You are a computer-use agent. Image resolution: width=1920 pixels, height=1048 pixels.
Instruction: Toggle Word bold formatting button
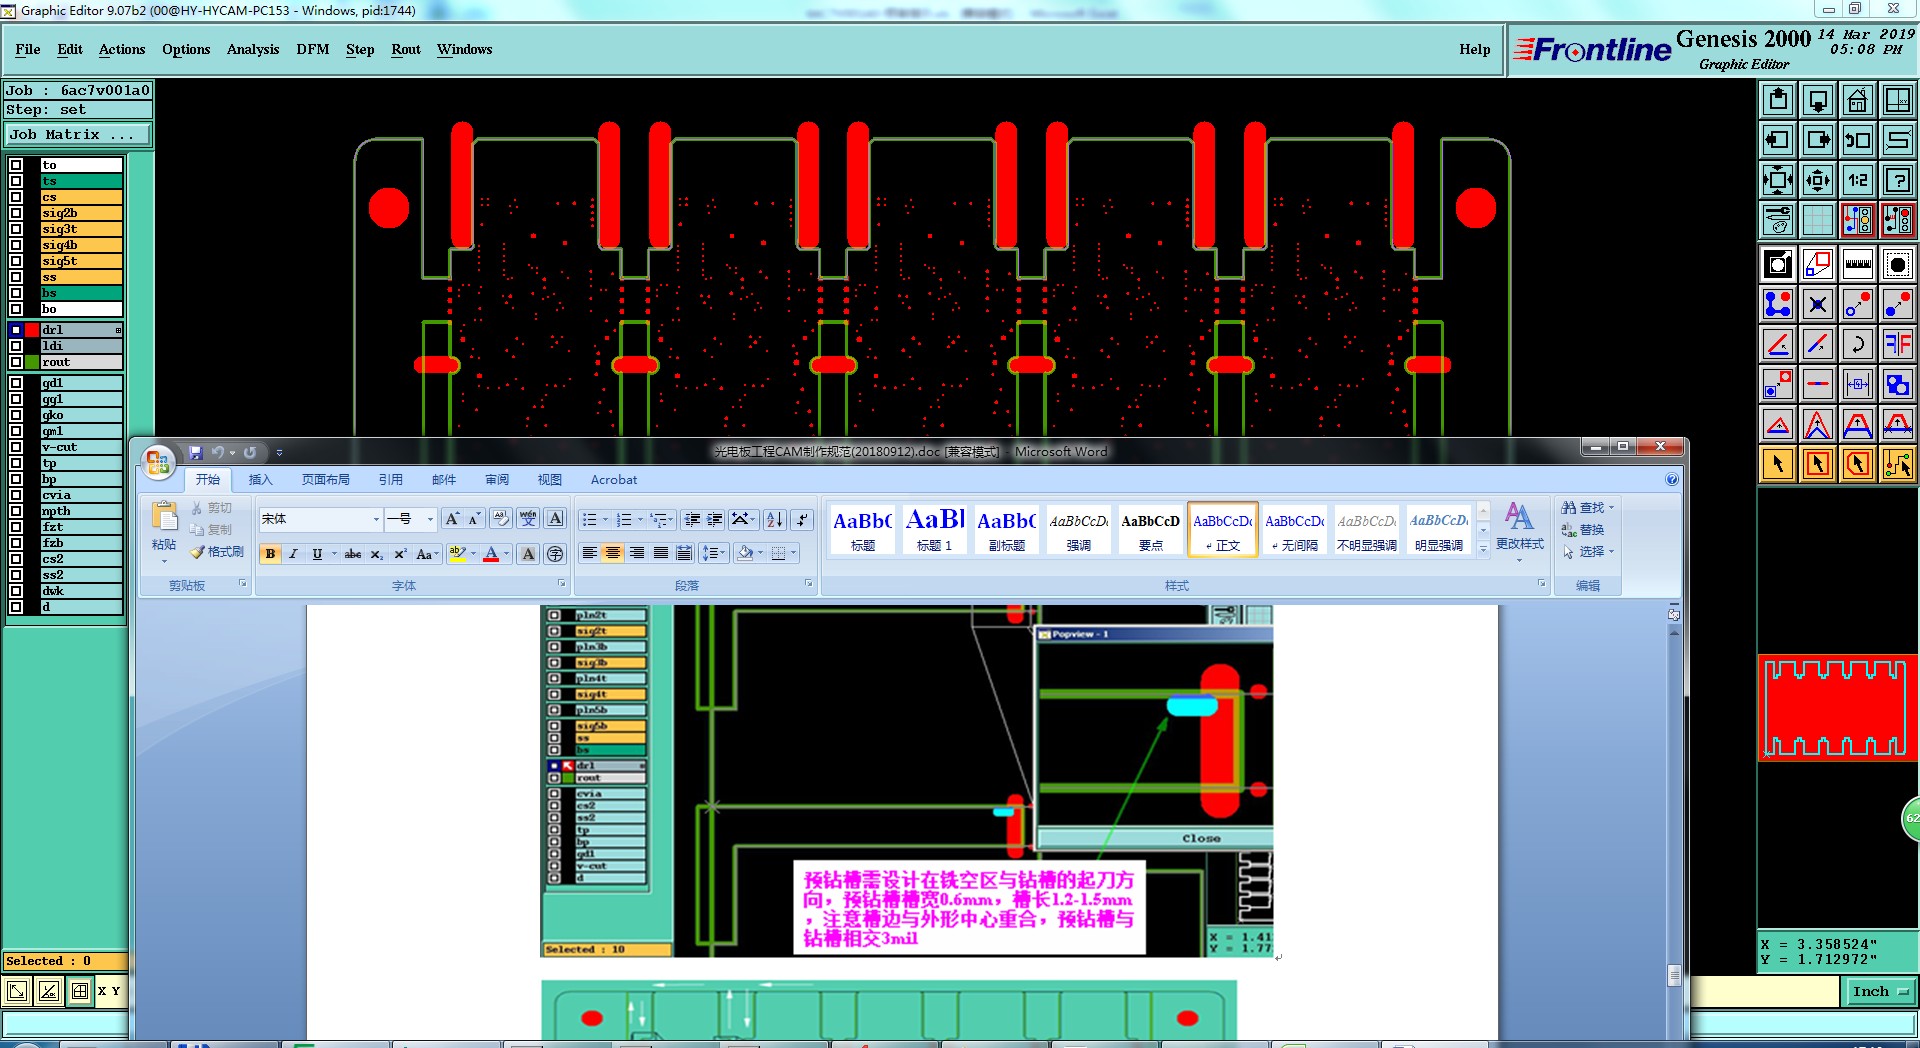270,554
